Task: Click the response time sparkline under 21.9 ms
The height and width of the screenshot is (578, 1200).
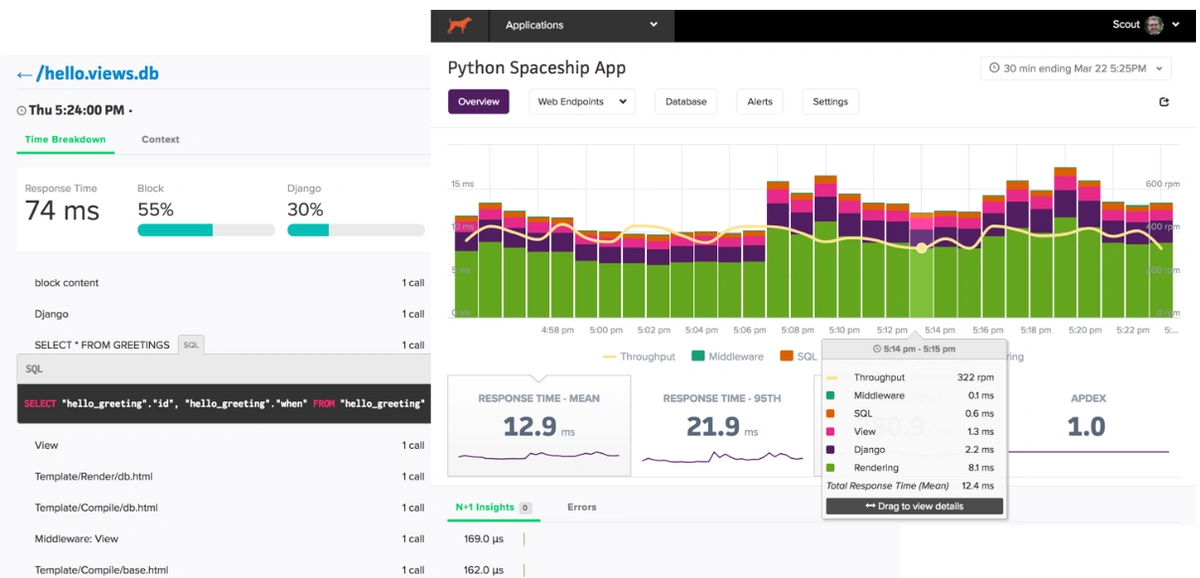Action: click(723, 457)
